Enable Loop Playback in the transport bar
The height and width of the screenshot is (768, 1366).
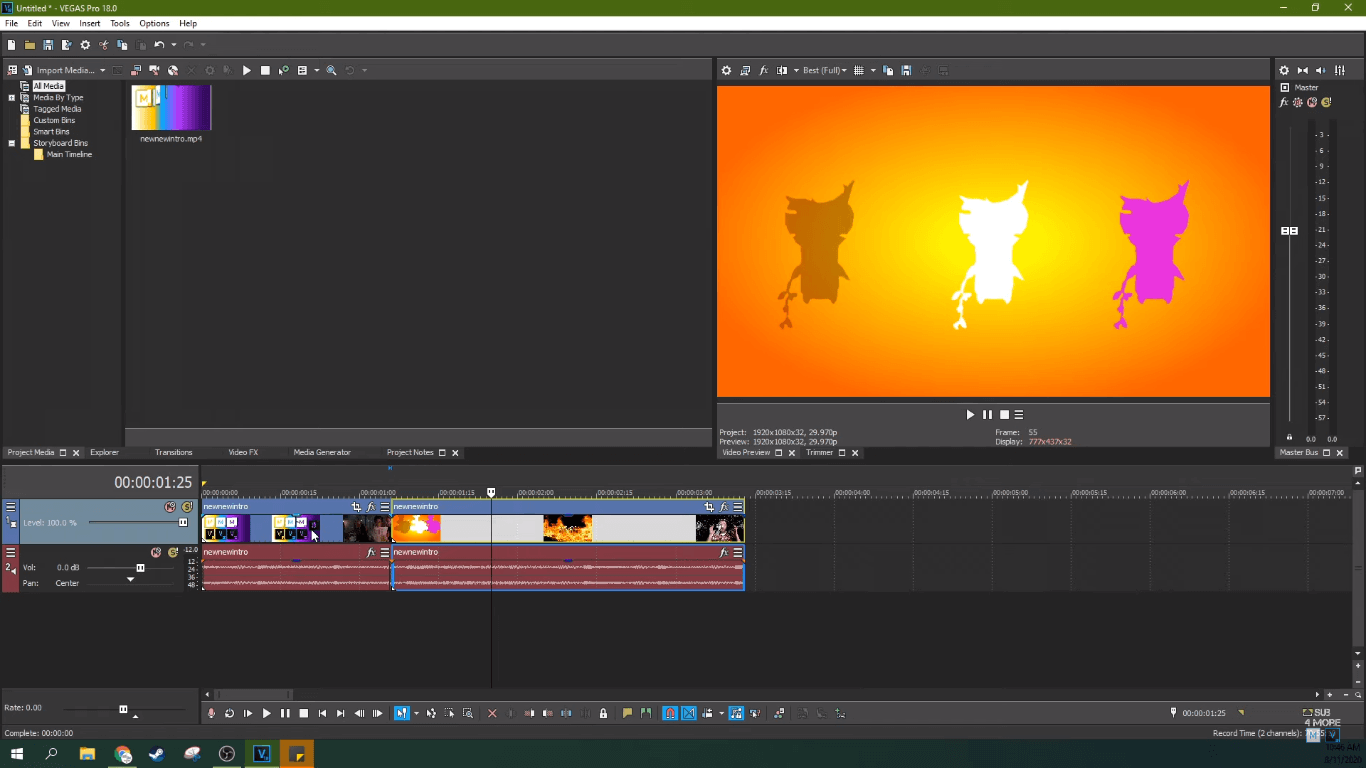pos(230,713)
